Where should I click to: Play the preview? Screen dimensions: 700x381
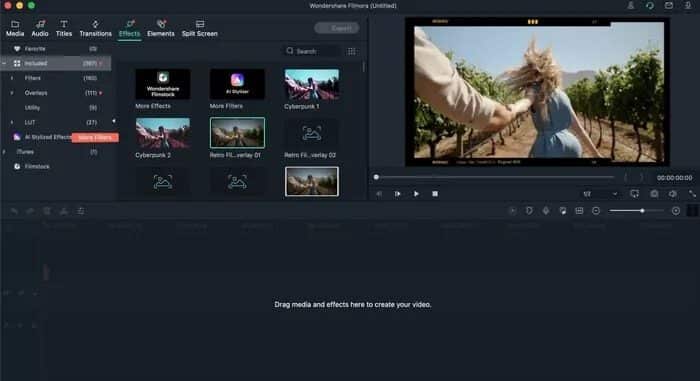point(416,194)
